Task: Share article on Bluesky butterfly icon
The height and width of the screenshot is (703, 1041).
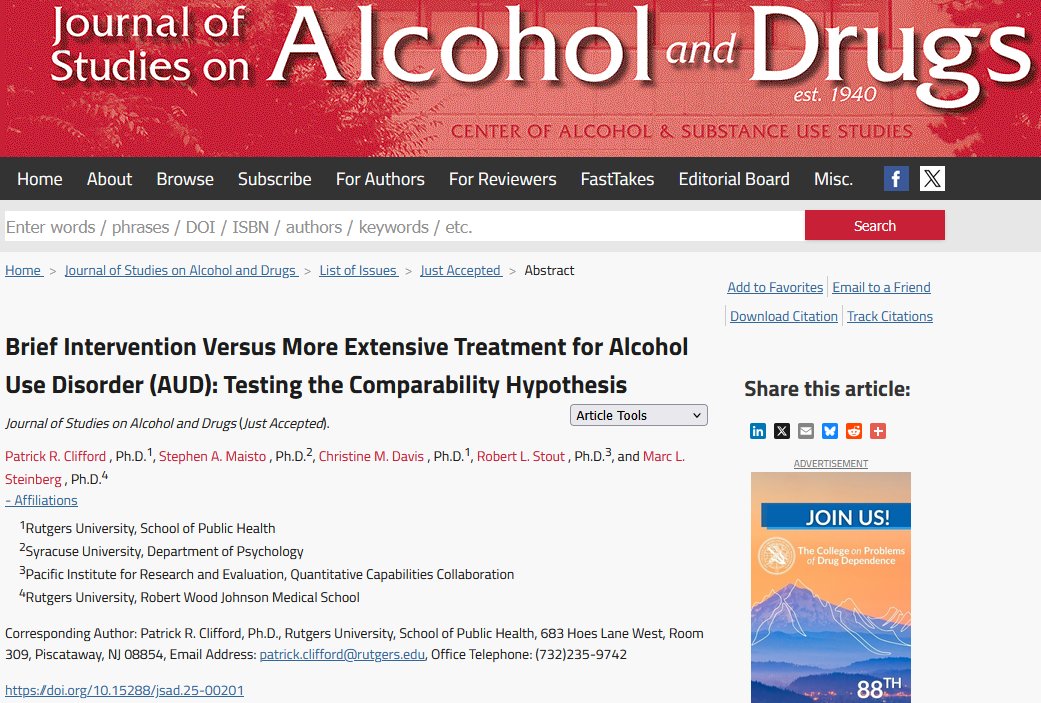Action: (x=830, y=431)
